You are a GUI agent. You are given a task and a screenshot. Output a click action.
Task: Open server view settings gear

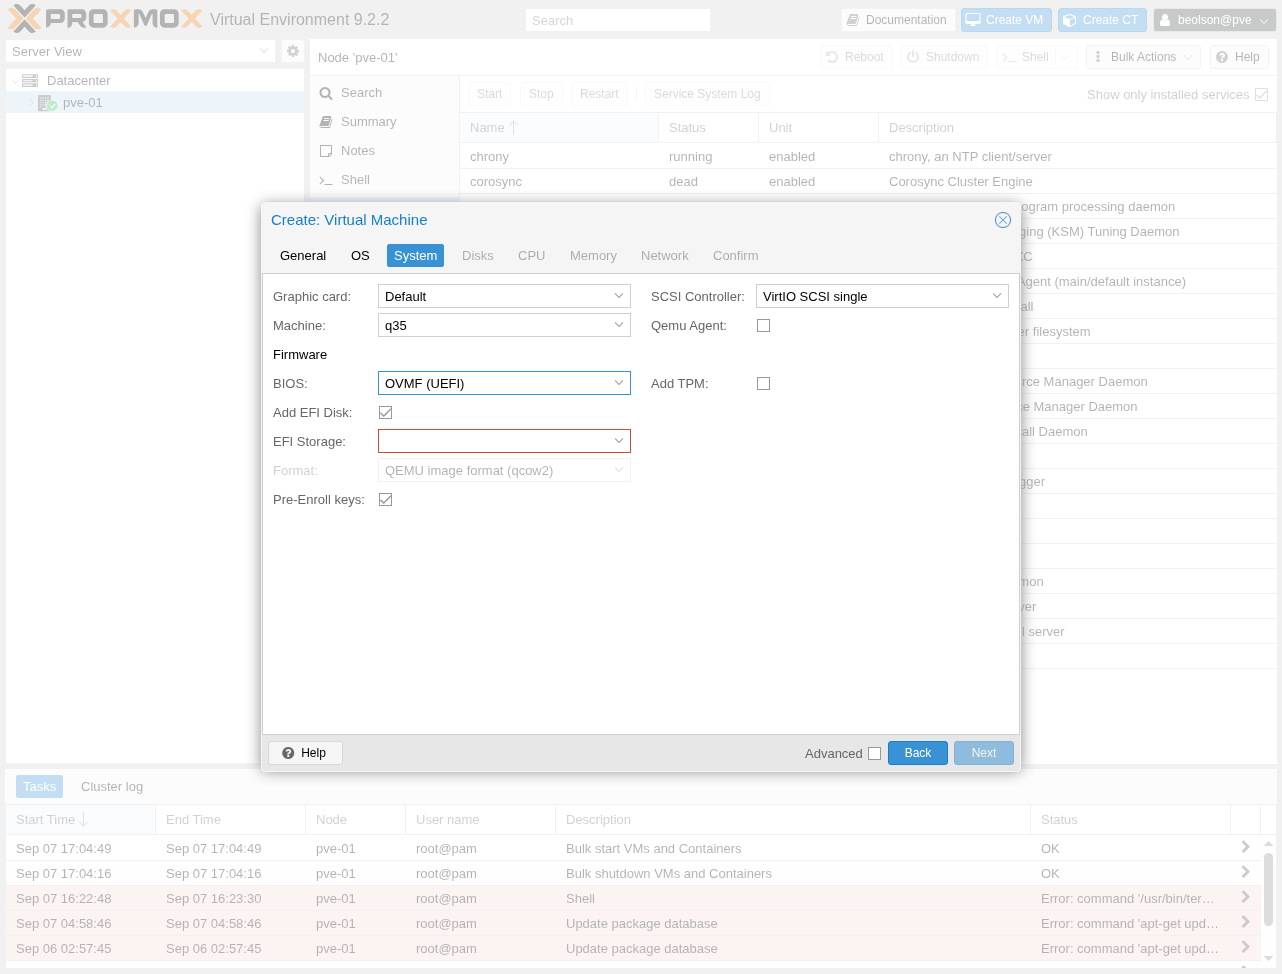293,51
